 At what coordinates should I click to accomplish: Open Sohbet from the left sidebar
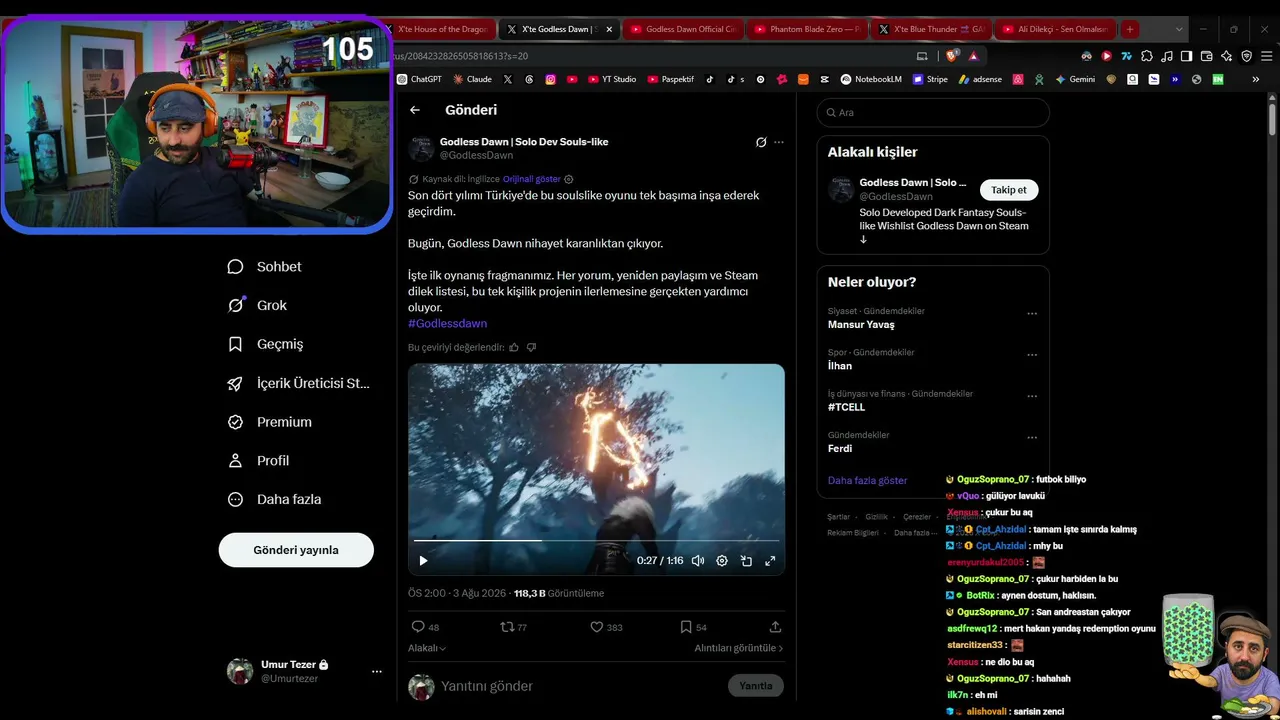click(x=265, y=267)
